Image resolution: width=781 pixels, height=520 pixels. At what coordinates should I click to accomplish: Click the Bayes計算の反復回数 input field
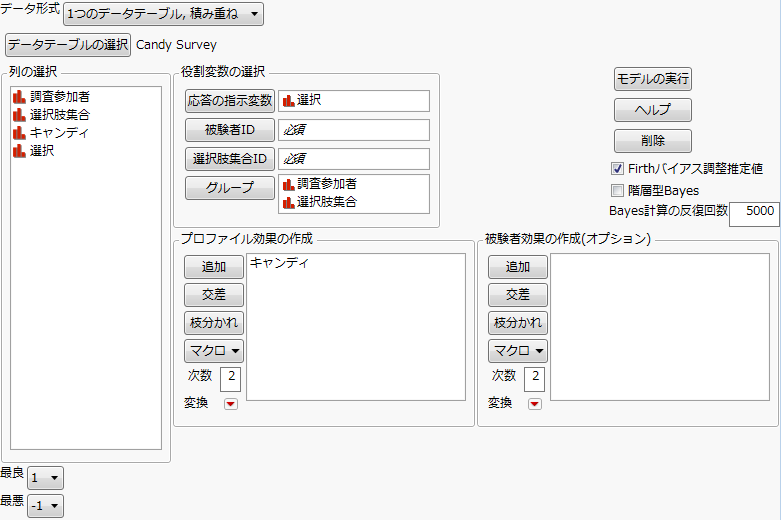pyautogui.click(x=753, y=212)
